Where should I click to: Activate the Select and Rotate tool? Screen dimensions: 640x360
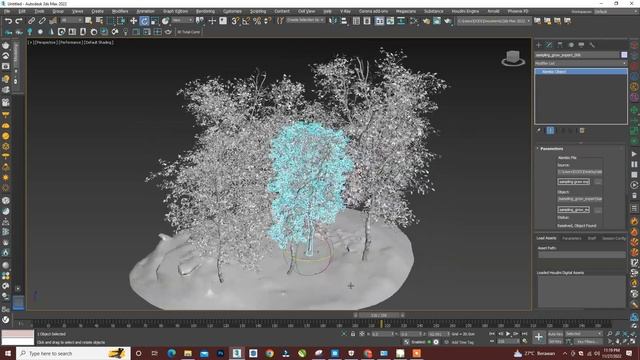point(144,20)
